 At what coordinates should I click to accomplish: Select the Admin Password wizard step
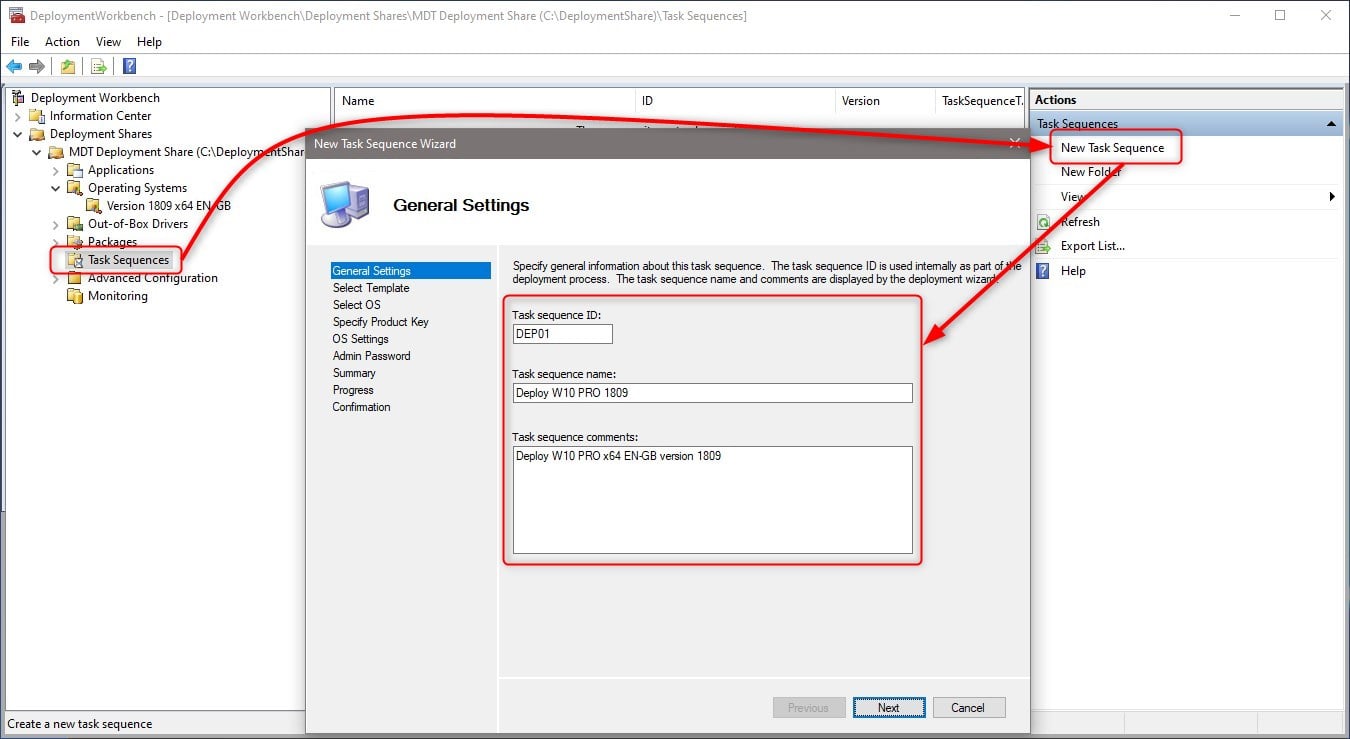(x=371, y=356)
